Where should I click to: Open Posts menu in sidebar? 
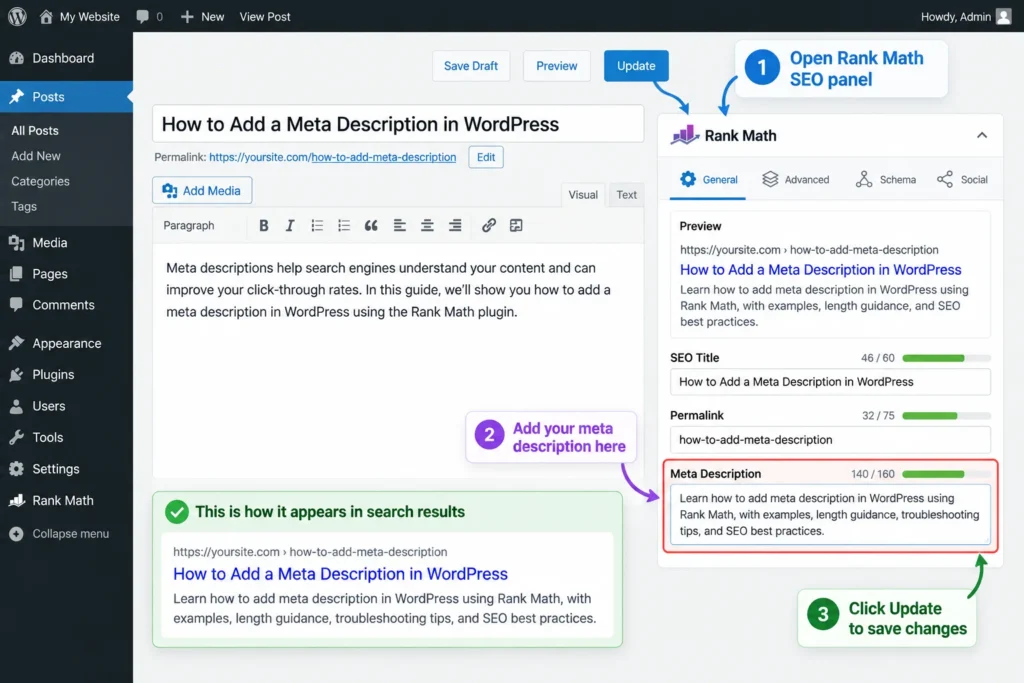(x=66, y=97)
